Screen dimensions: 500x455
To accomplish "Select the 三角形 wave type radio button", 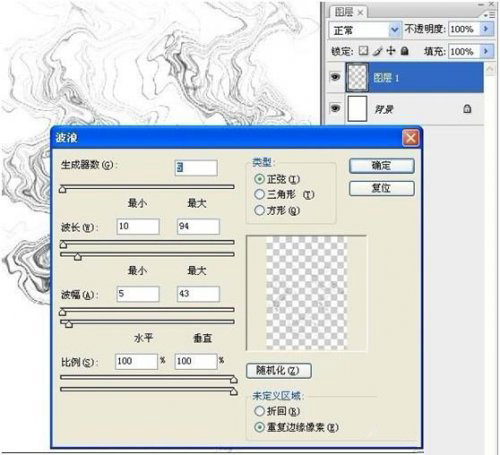I will coord(259,194).
